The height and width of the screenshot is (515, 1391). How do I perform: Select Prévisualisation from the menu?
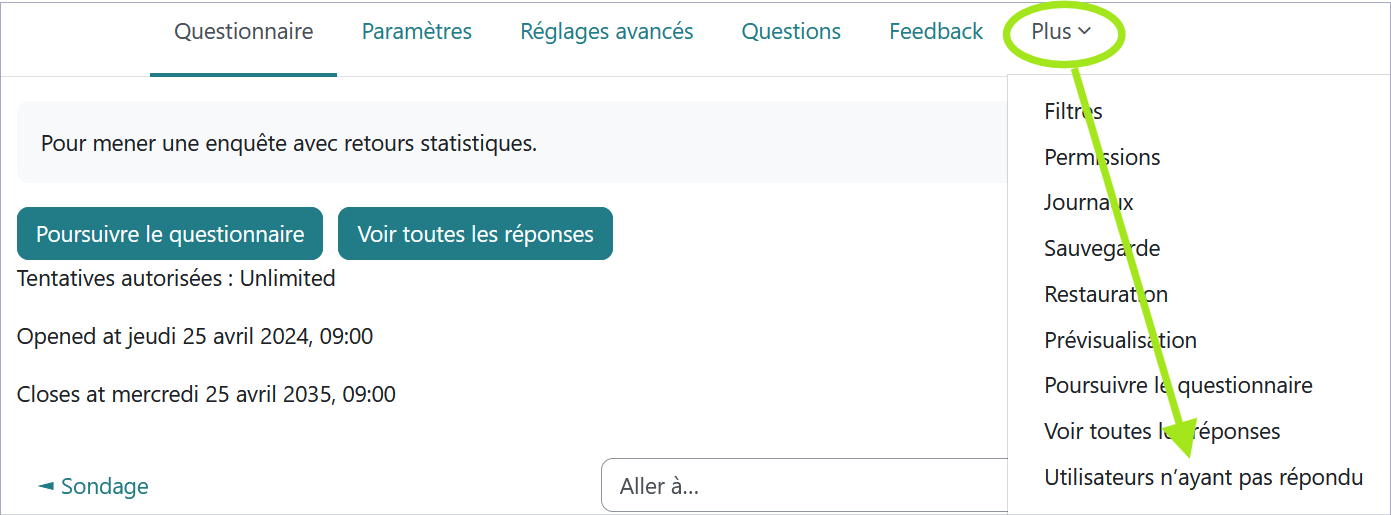[x=1119, y=340]
